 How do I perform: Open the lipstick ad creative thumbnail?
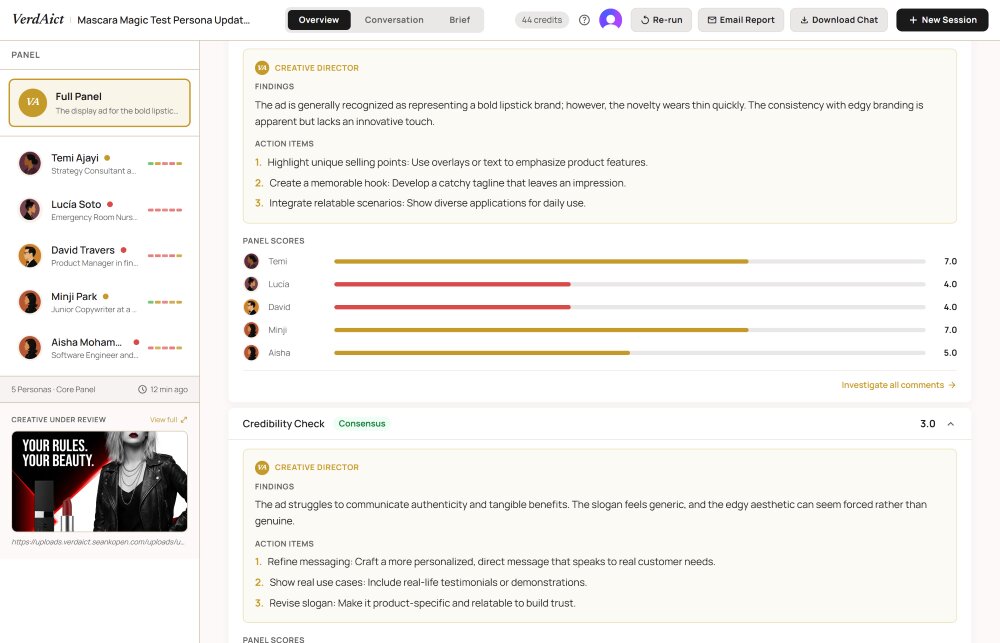click(x=99, y=482)
